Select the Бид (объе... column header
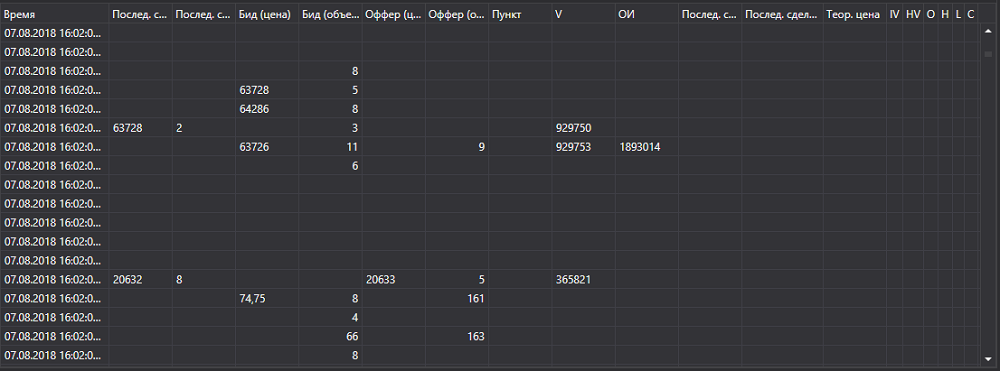This screenshot has width=1000, height=371. coord(330,14)
